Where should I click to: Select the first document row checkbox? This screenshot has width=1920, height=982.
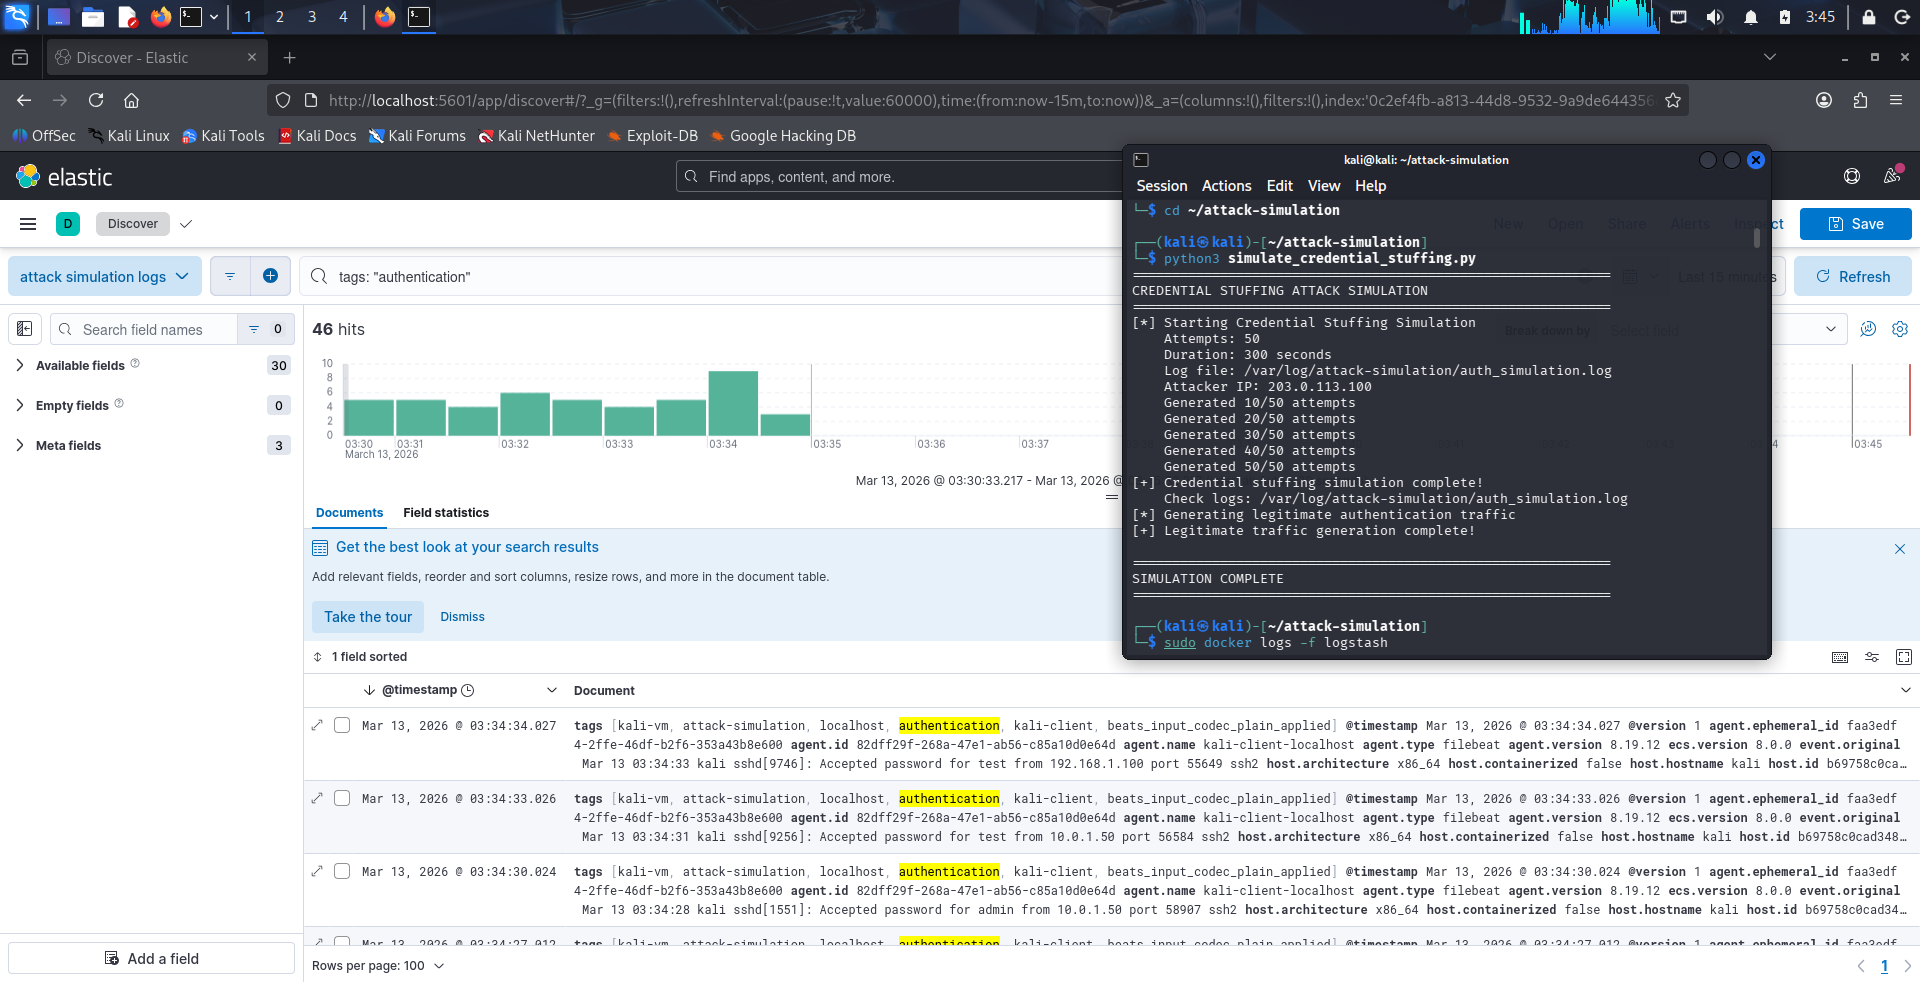click(342, 725)
